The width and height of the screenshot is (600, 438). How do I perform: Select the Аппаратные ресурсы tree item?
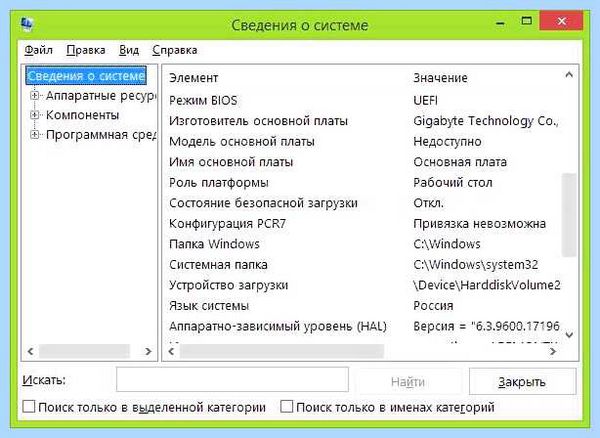tap(101, 96)
